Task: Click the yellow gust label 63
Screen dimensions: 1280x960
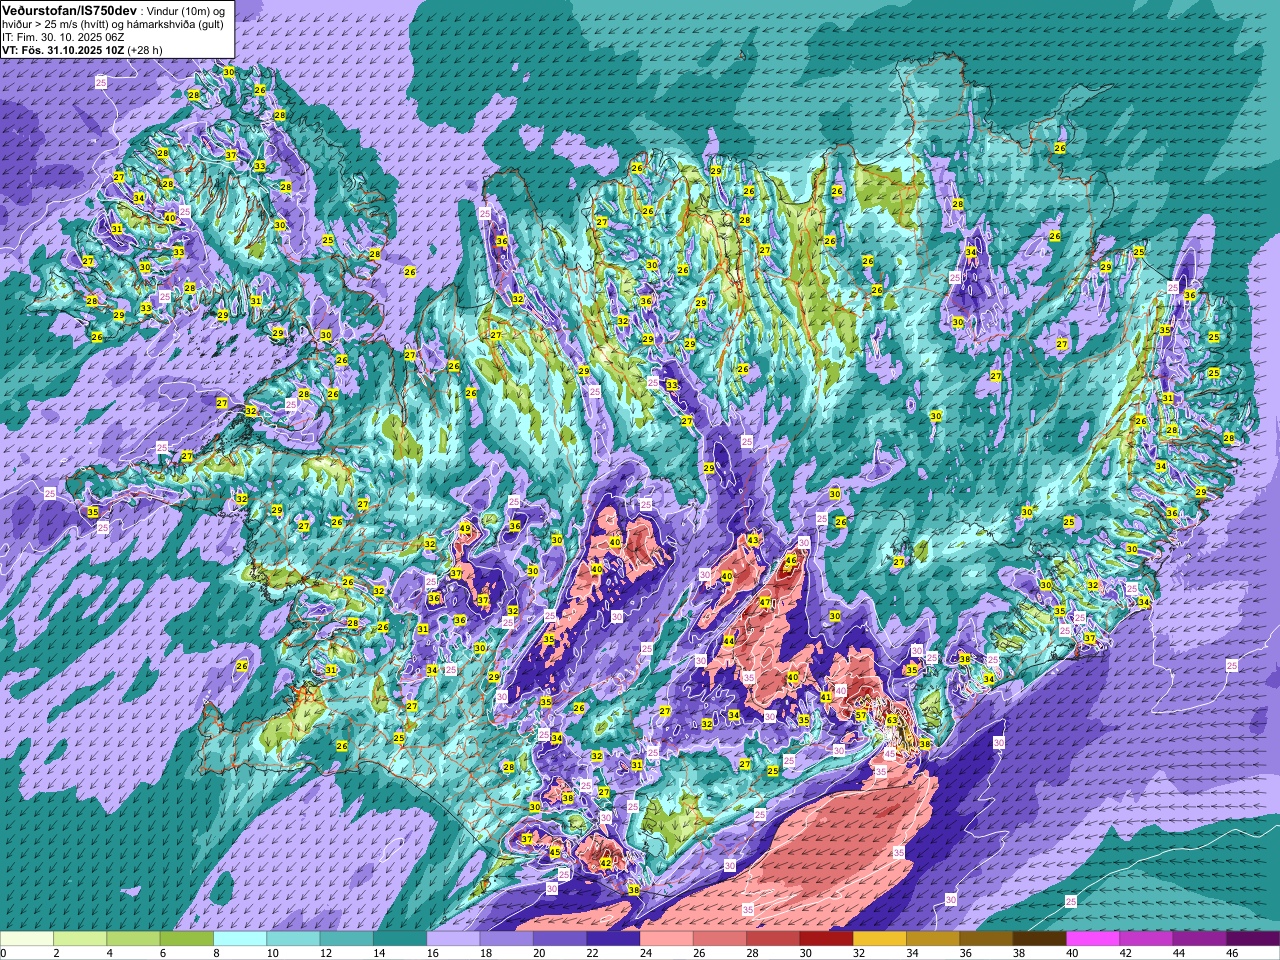Action: pyautogui.click(x=892, y=720)
